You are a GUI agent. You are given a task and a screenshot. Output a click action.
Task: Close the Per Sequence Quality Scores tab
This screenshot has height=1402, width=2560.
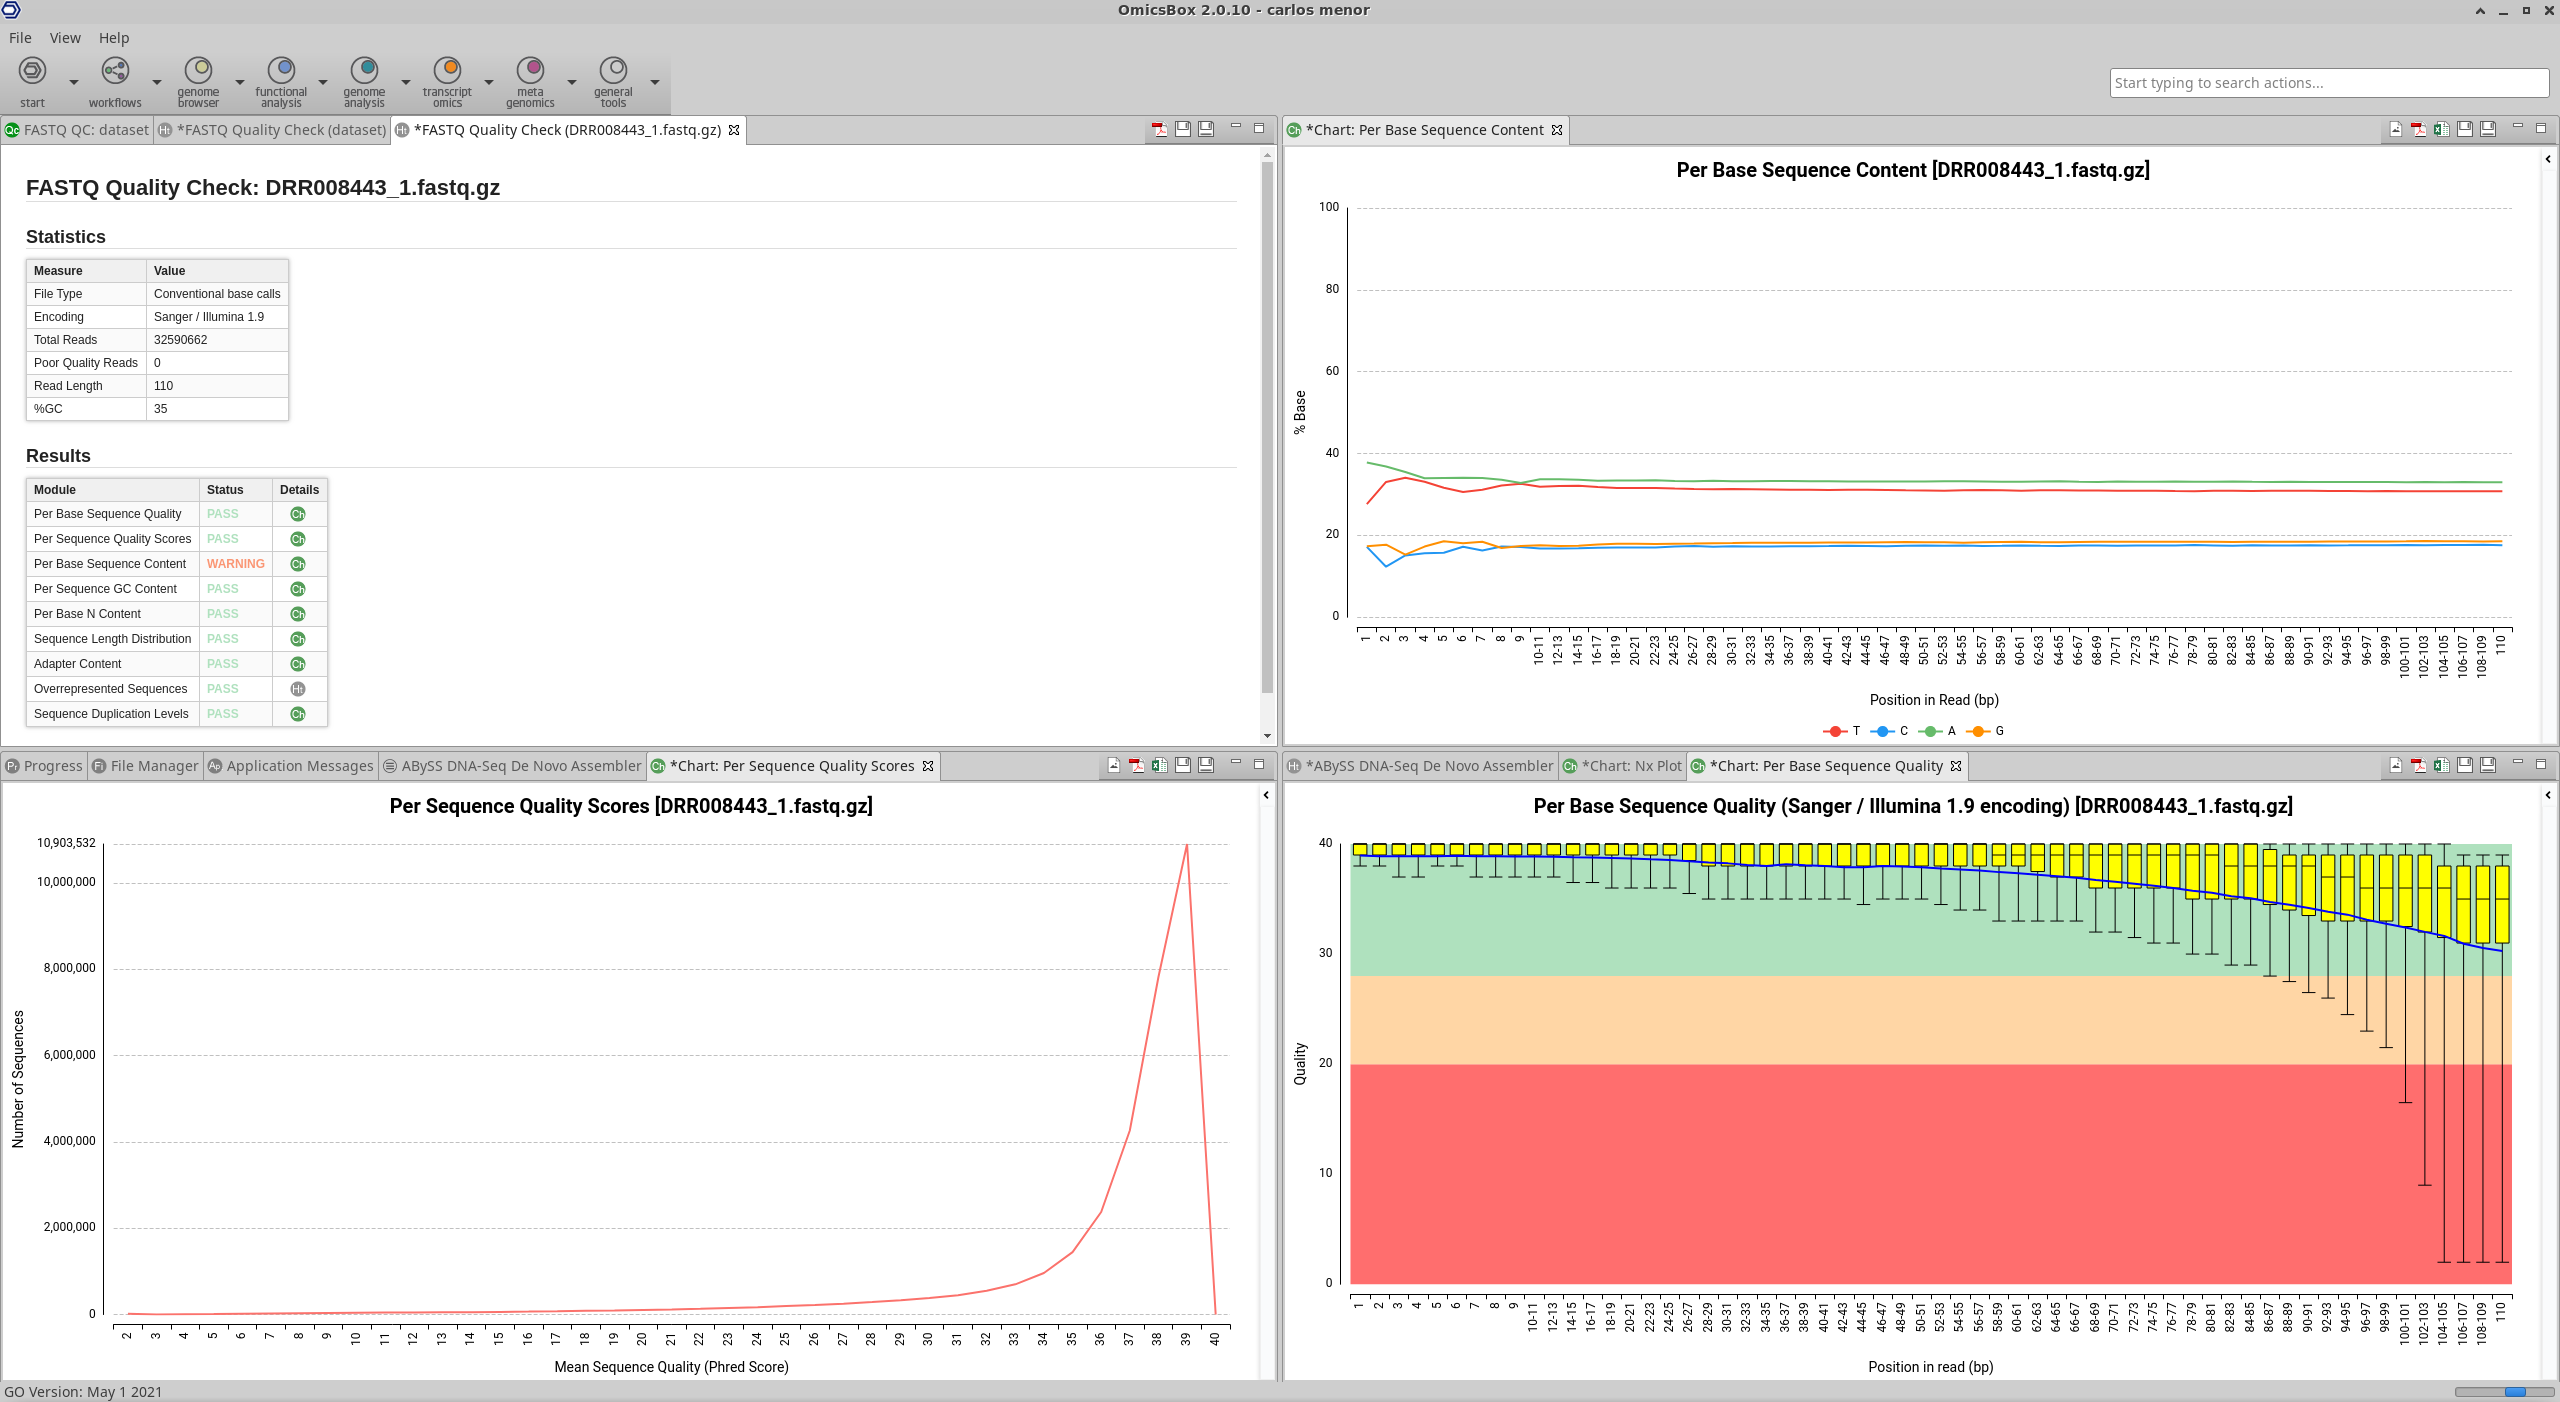point(928,766)
